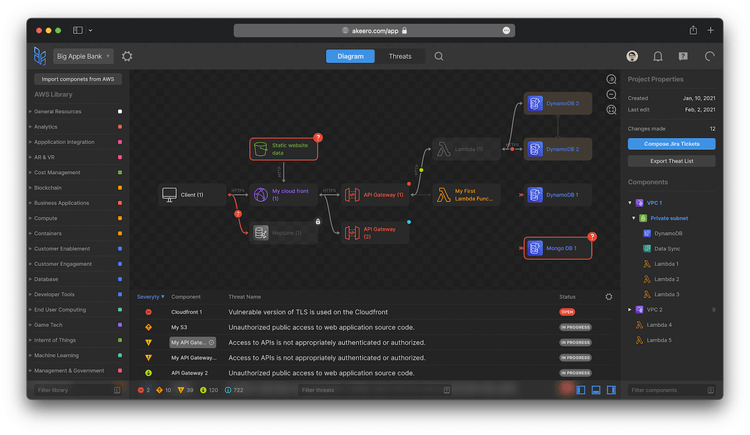750x435 pixels.
Task: Toggle the left sidebar panel view
Action: (581, 390)
